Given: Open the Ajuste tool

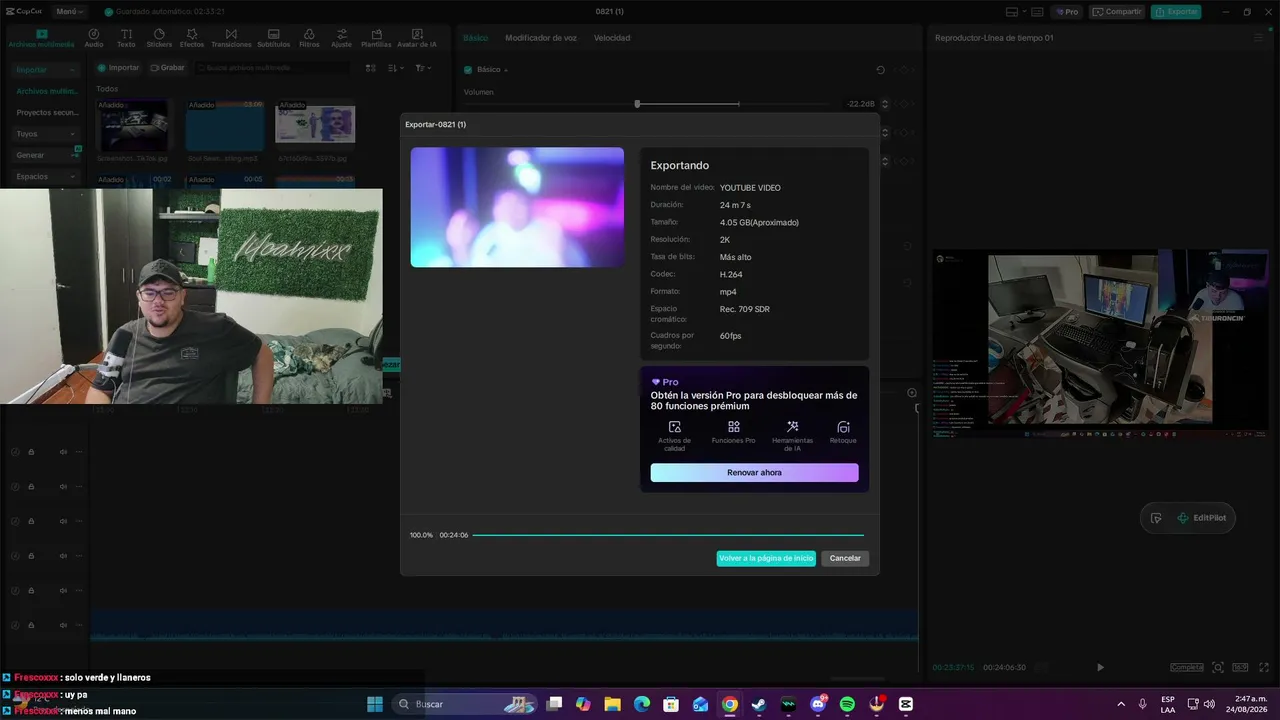Looking at the screenshot, I should tap(341, 38).
